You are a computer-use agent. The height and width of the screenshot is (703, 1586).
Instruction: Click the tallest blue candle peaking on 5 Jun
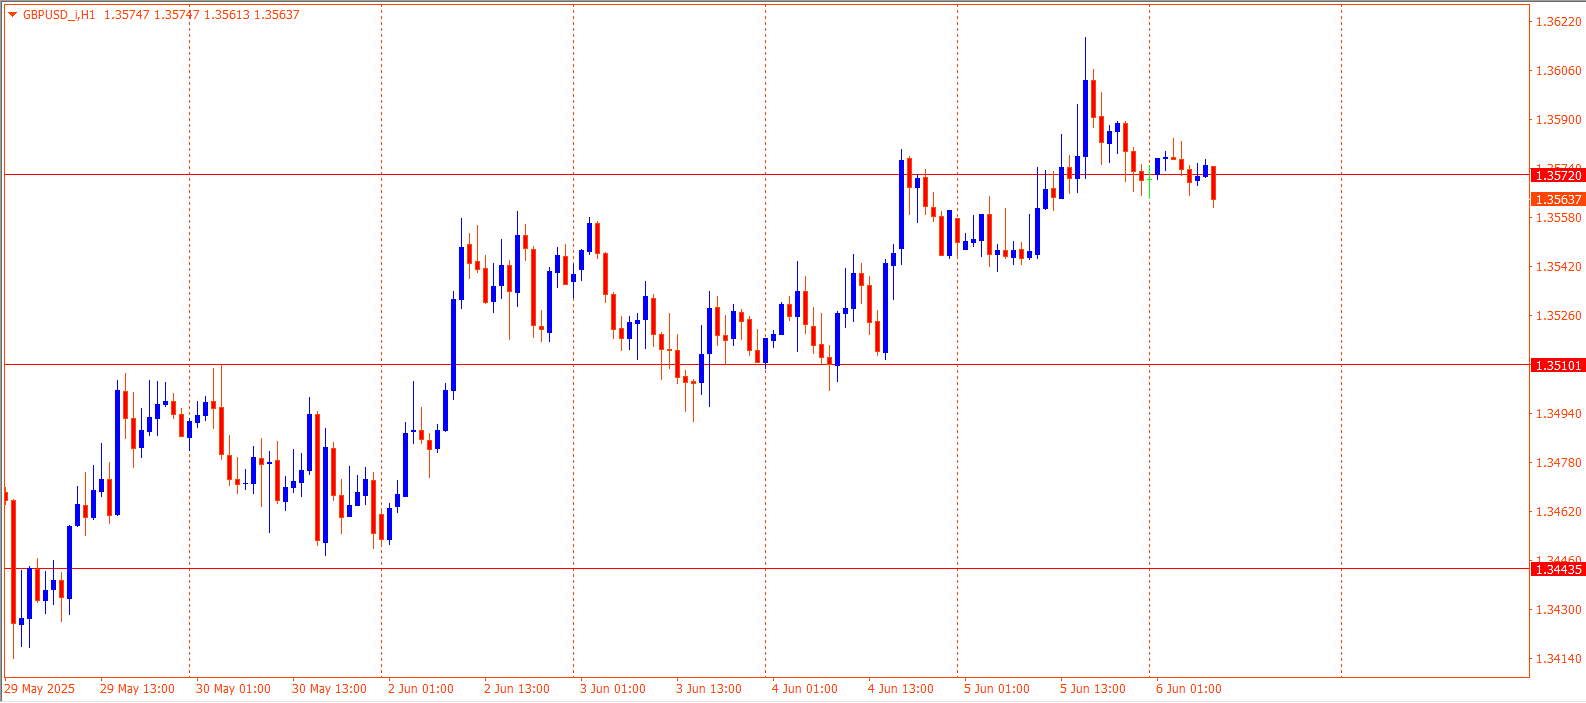pos(1085,117)
